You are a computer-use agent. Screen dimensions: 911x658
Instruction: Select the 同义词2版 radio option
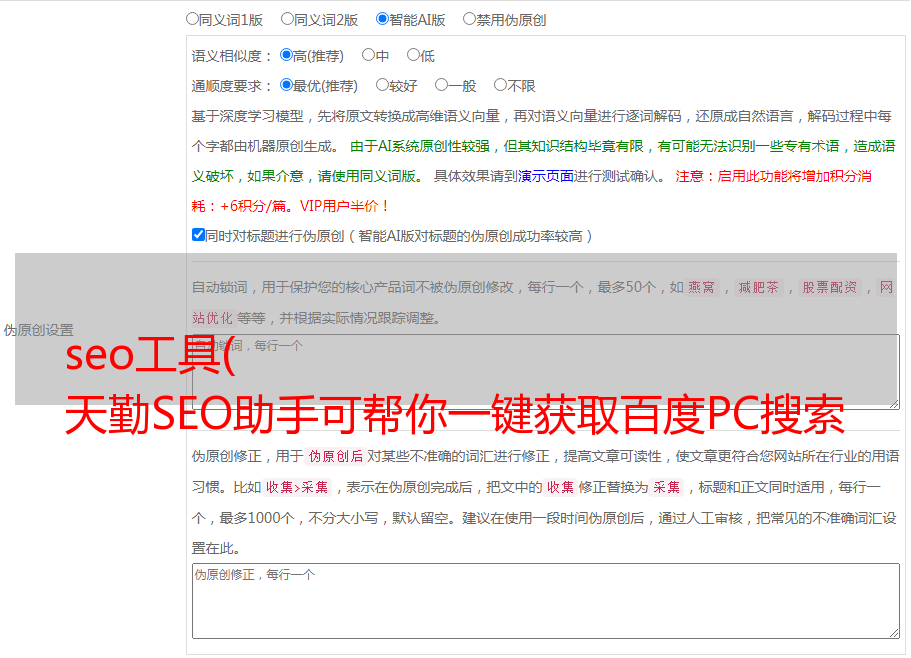tap(287, 19)
